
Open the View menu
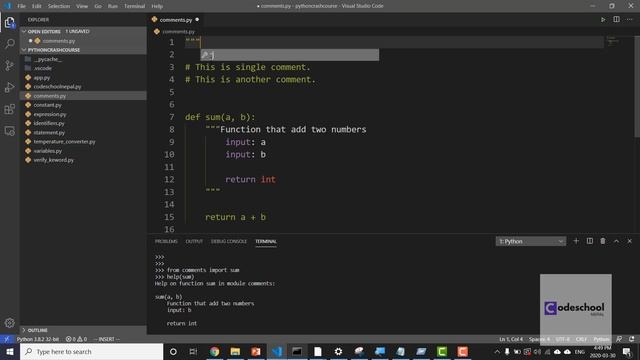pyautogui.click(x=82, y=6)
